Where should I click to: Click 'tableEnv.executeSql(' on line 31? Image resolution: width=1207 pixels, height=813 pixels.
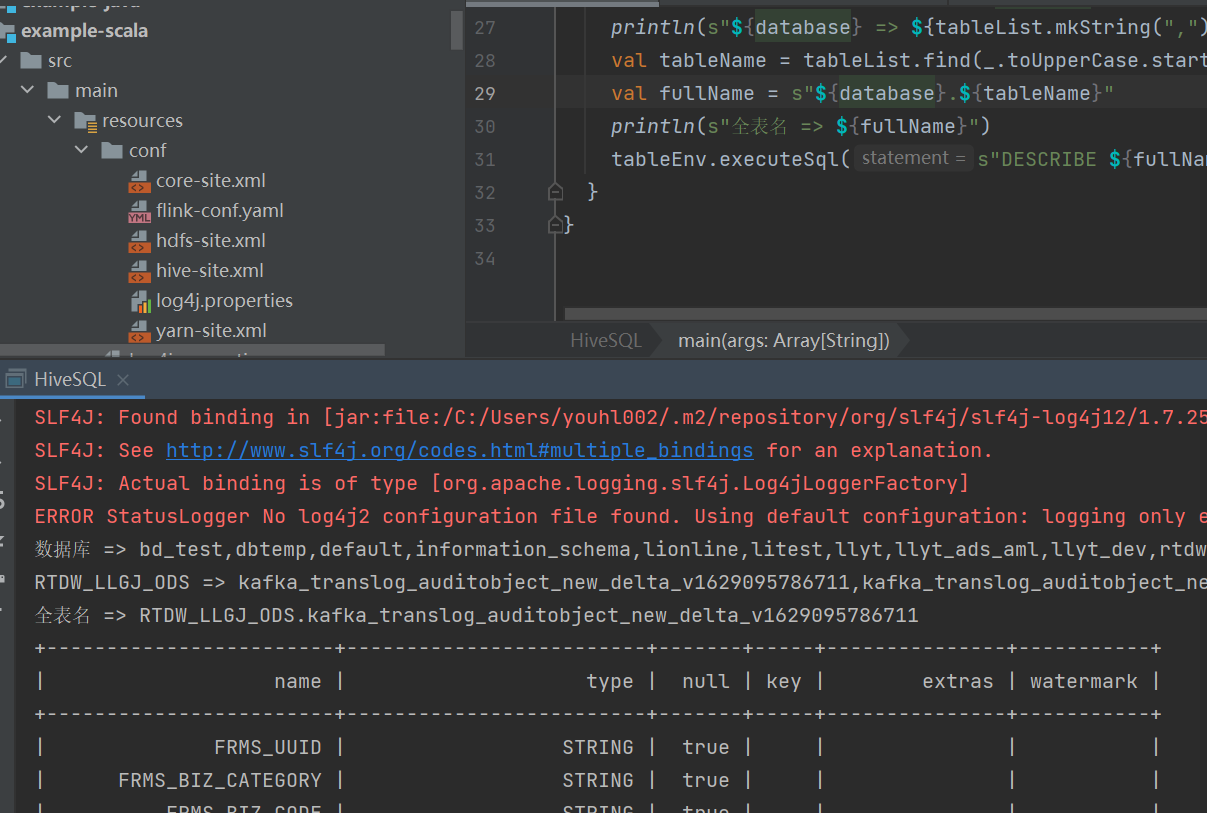[x=731, y=159]
